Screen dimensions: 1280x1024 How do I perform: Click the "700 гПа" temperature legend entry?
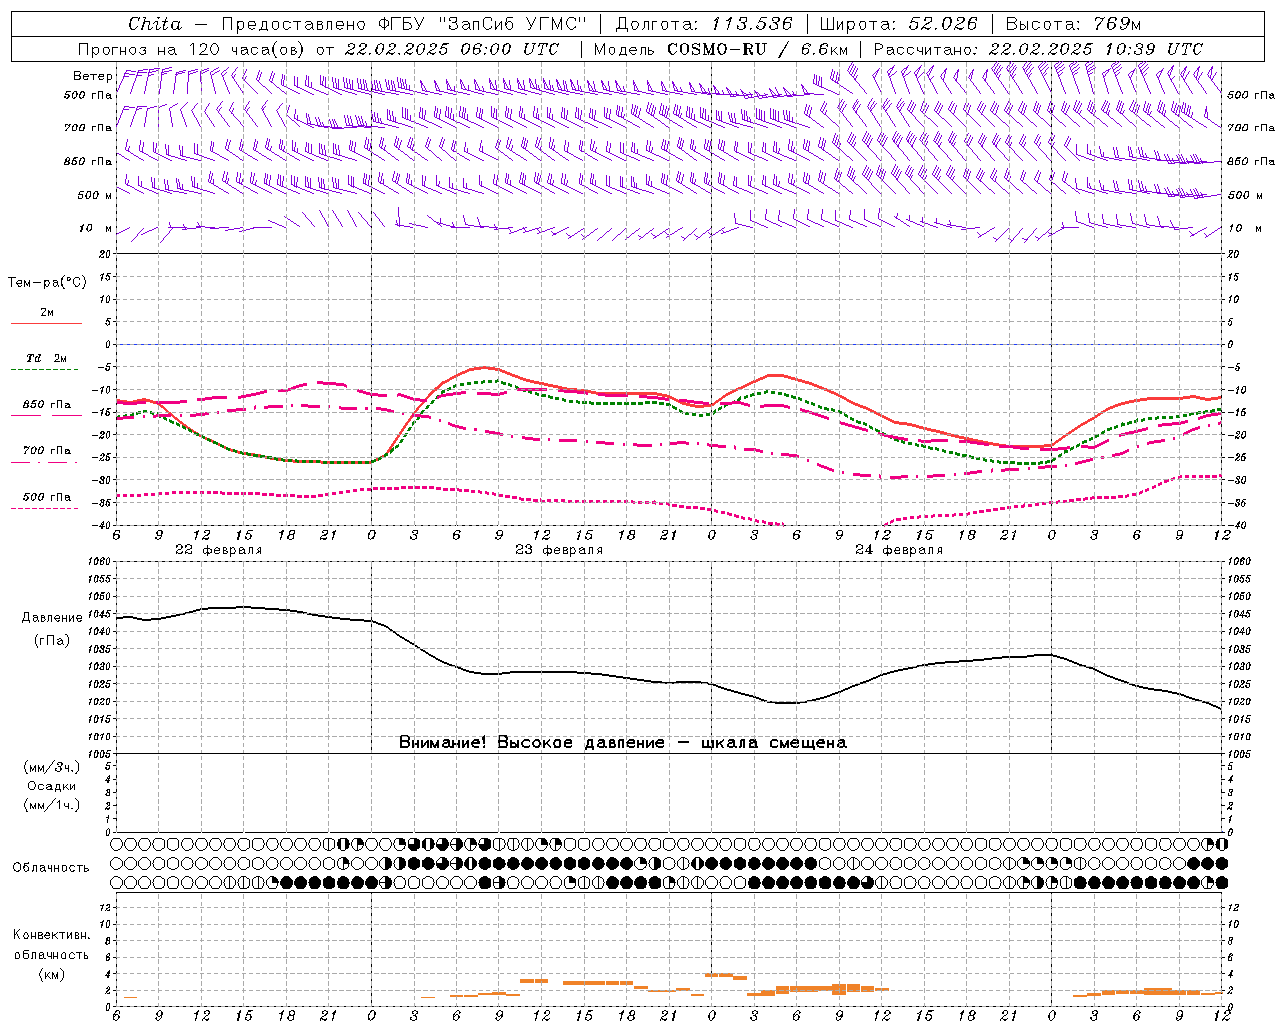point(47,450)
